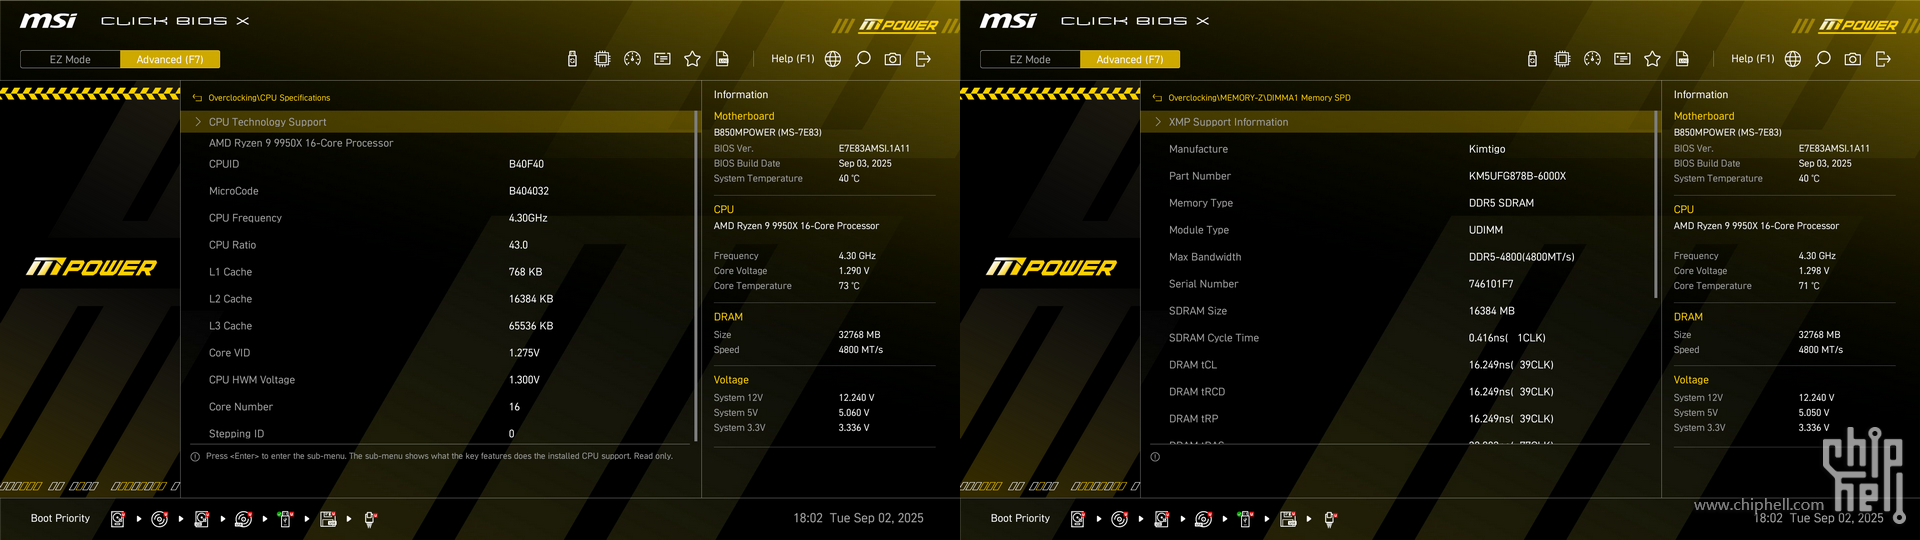Select the SDRAM Cycle Time row
The image size is (1920, 540).
pos(1398,338)
